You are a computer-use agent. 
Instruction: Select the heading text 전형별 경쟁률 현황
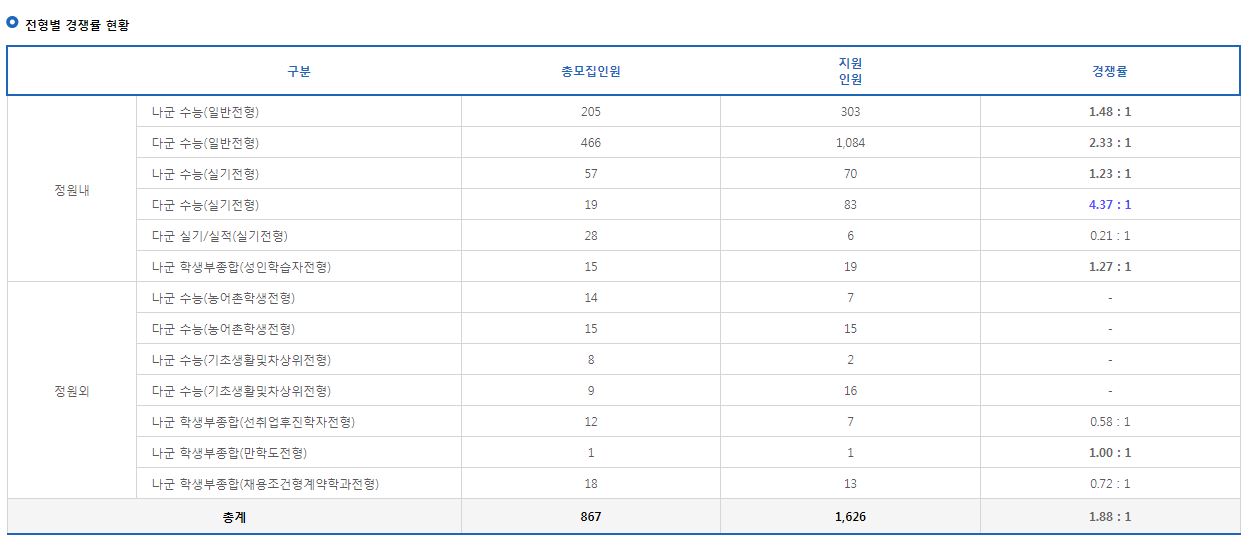pos(77,25)
